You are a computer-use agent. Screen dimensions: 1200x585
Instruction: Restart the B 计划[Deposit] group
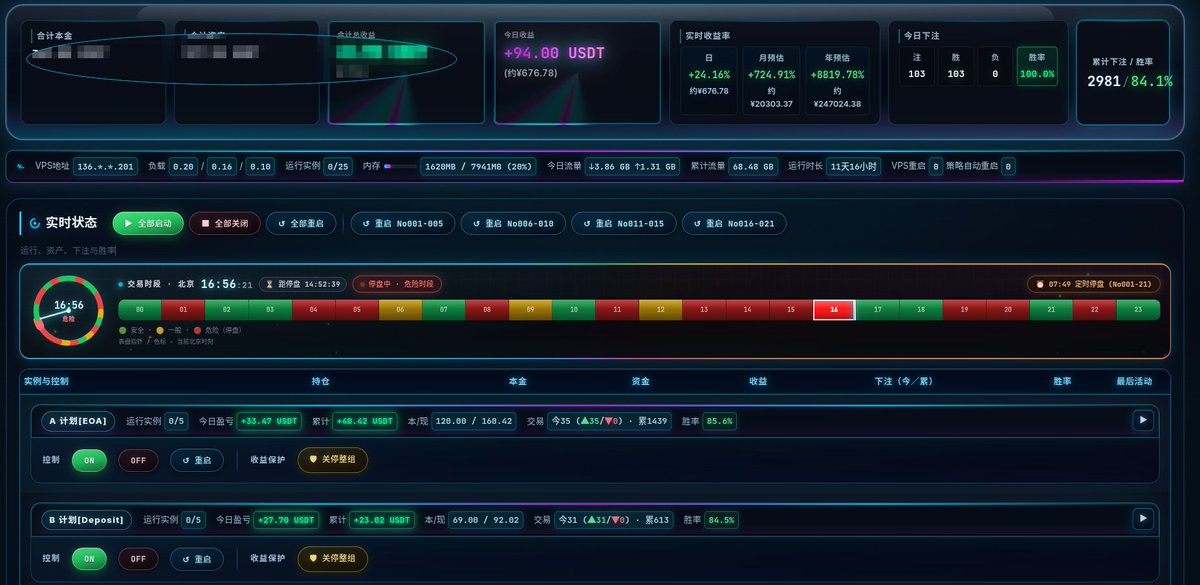click(x=196, y=558)
